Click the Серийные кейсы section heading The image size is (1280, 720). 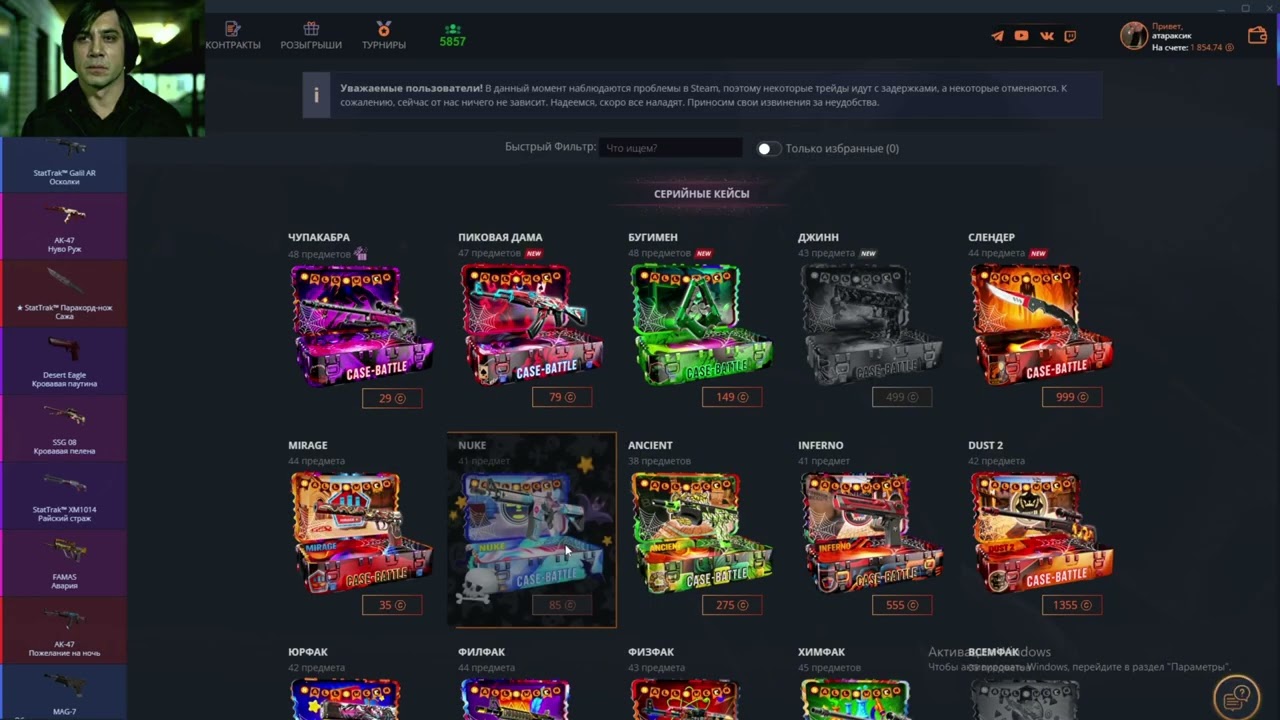(701, 194)
